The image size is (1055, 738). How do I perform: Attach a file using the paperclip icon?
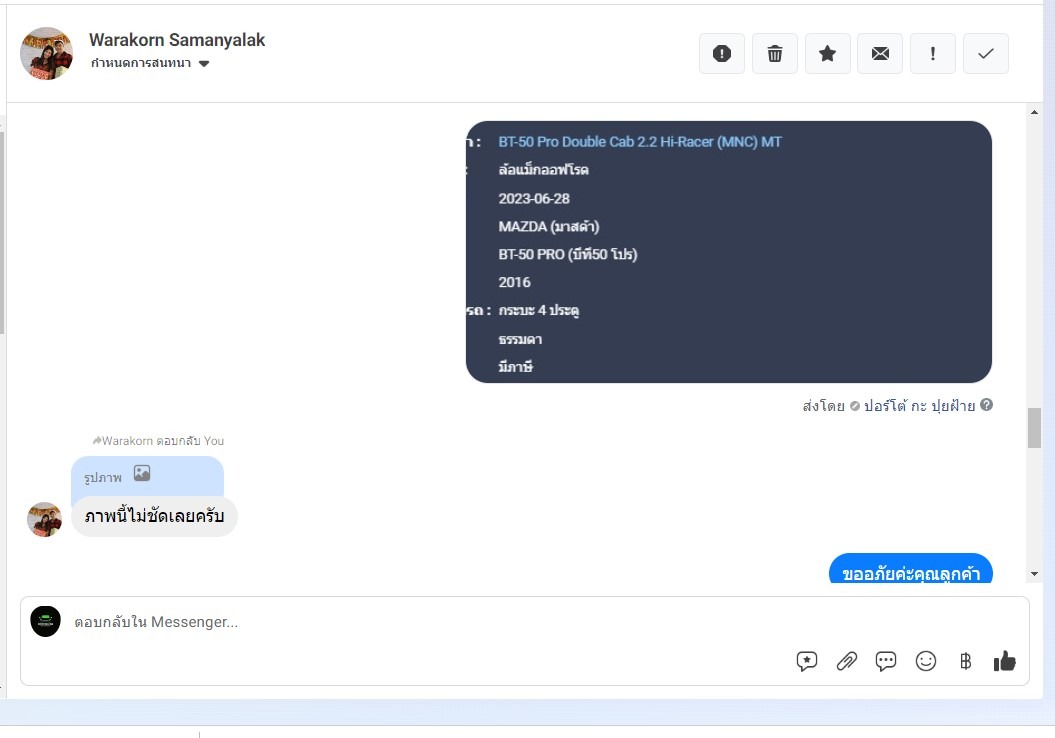846,661
